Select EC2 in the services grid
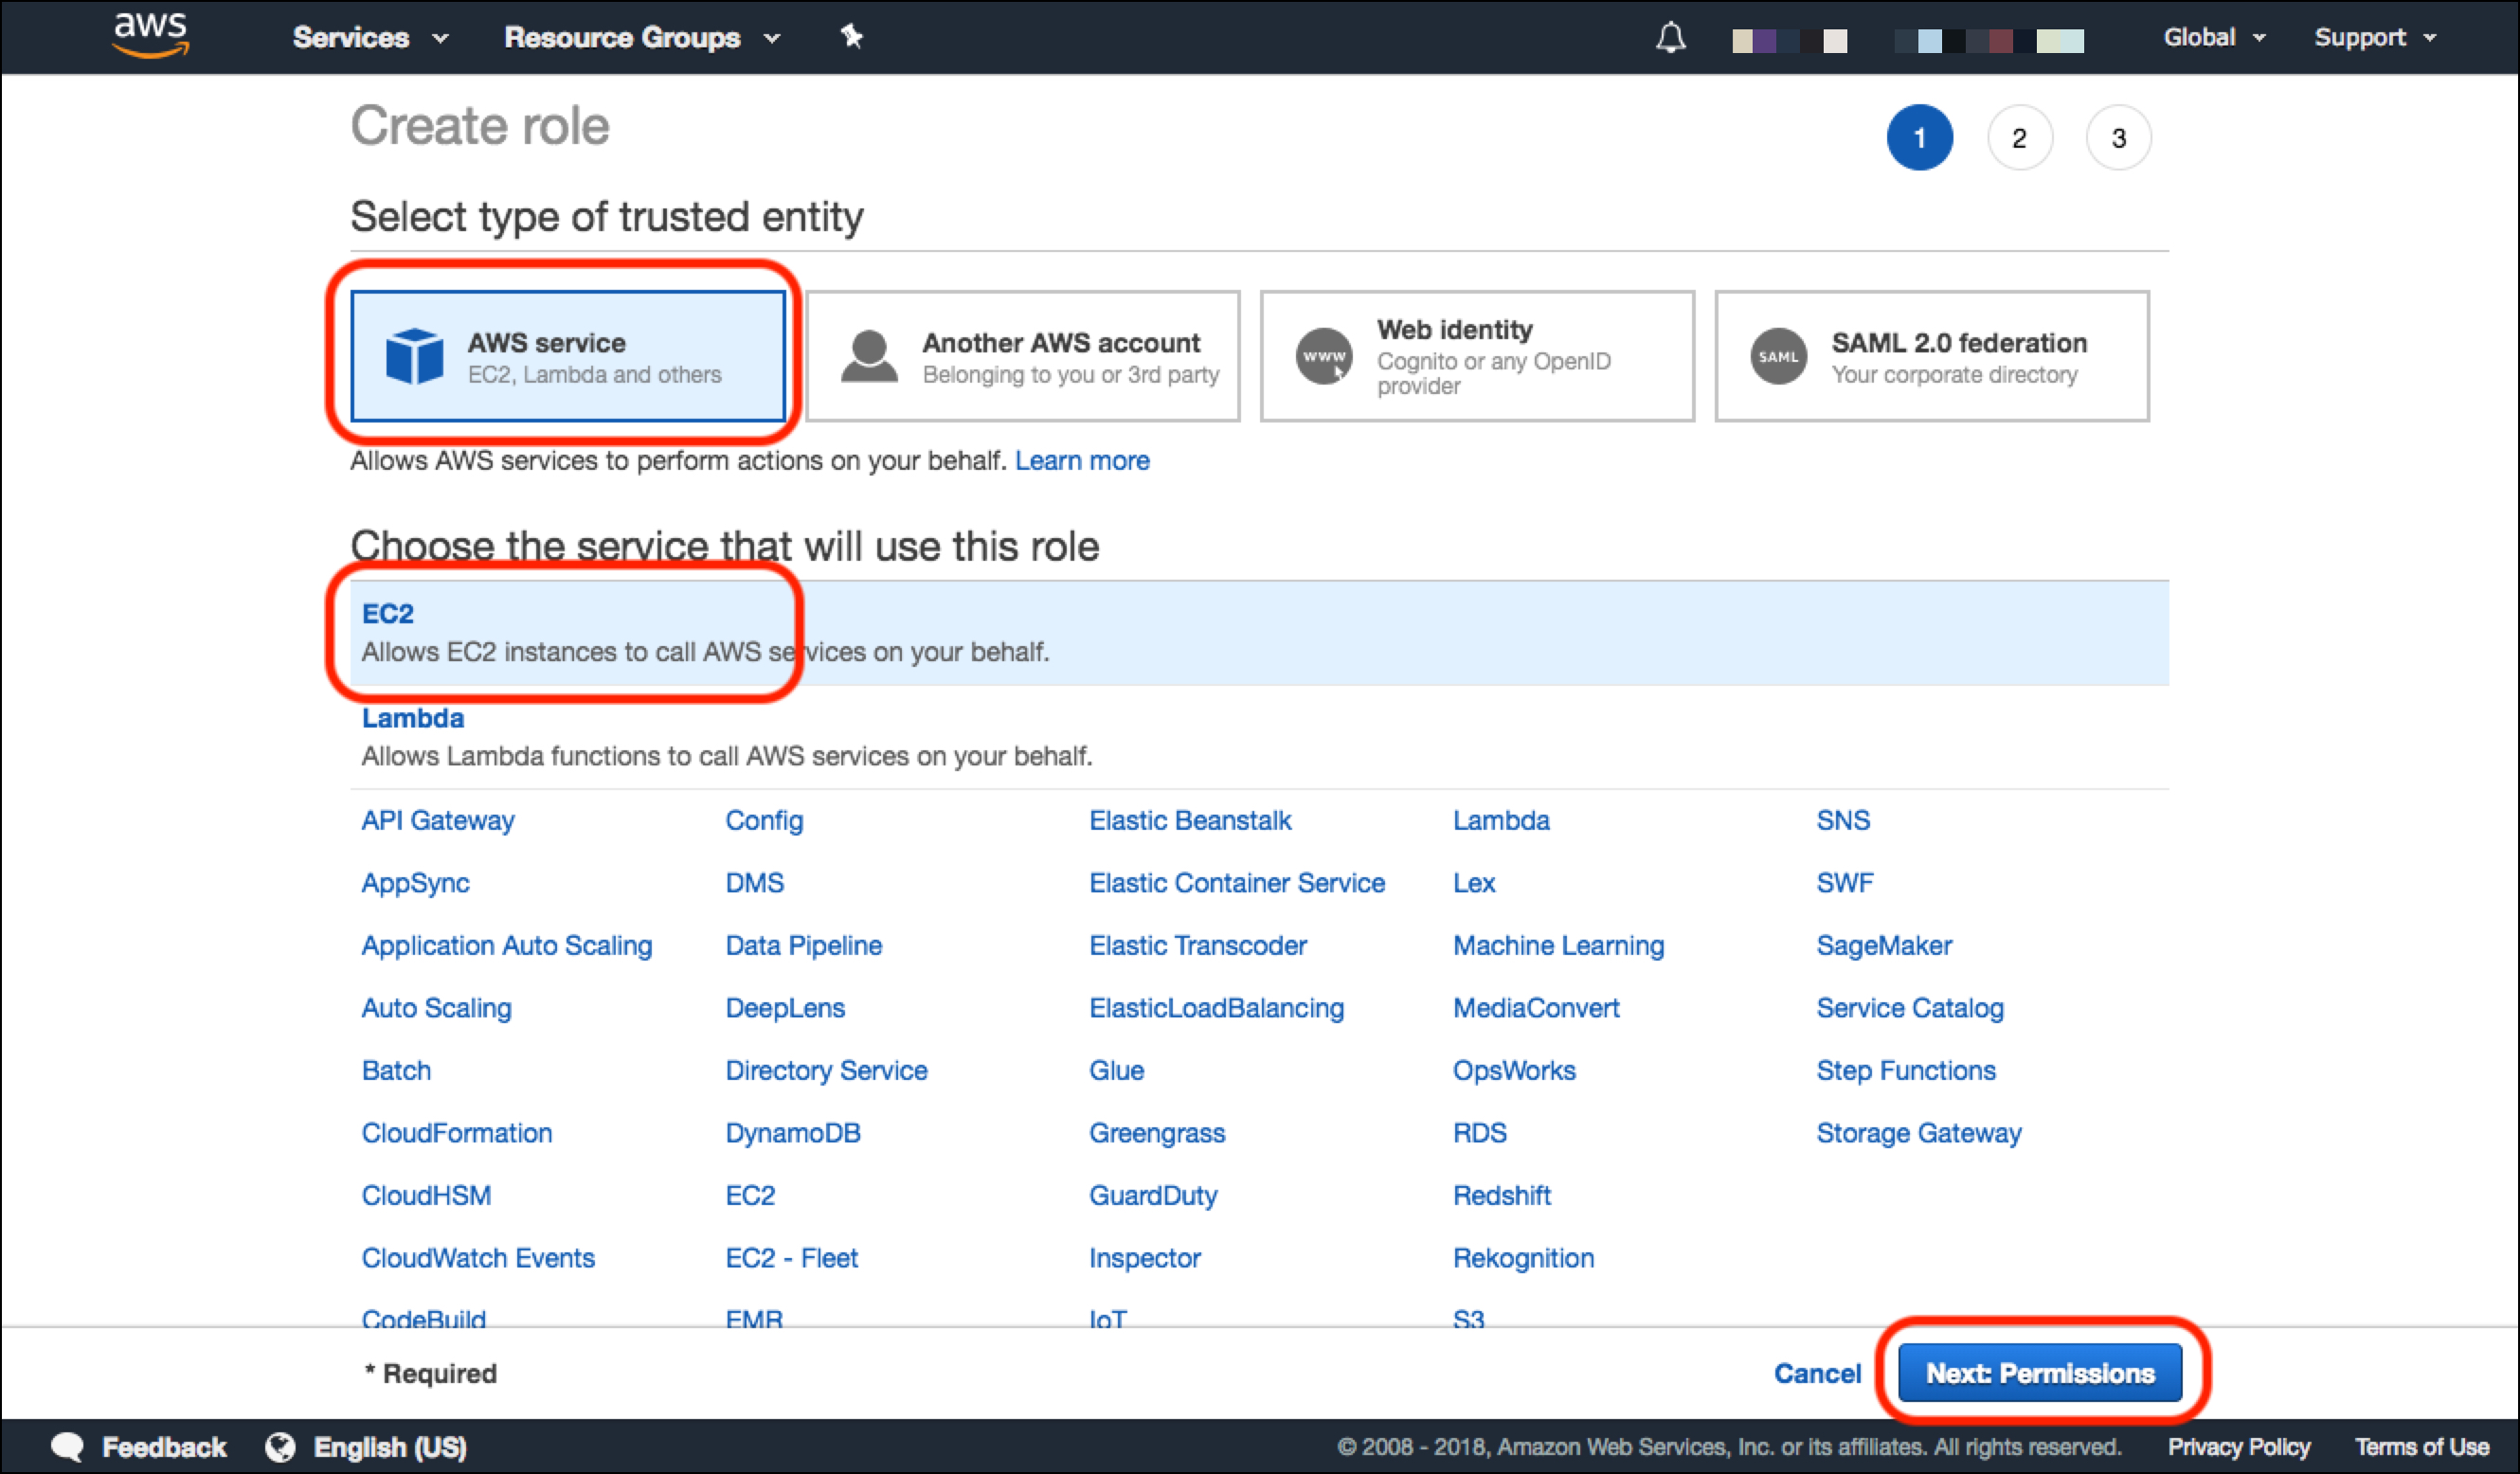This screenshot has width=2520, height=1474. [750, 1195]
